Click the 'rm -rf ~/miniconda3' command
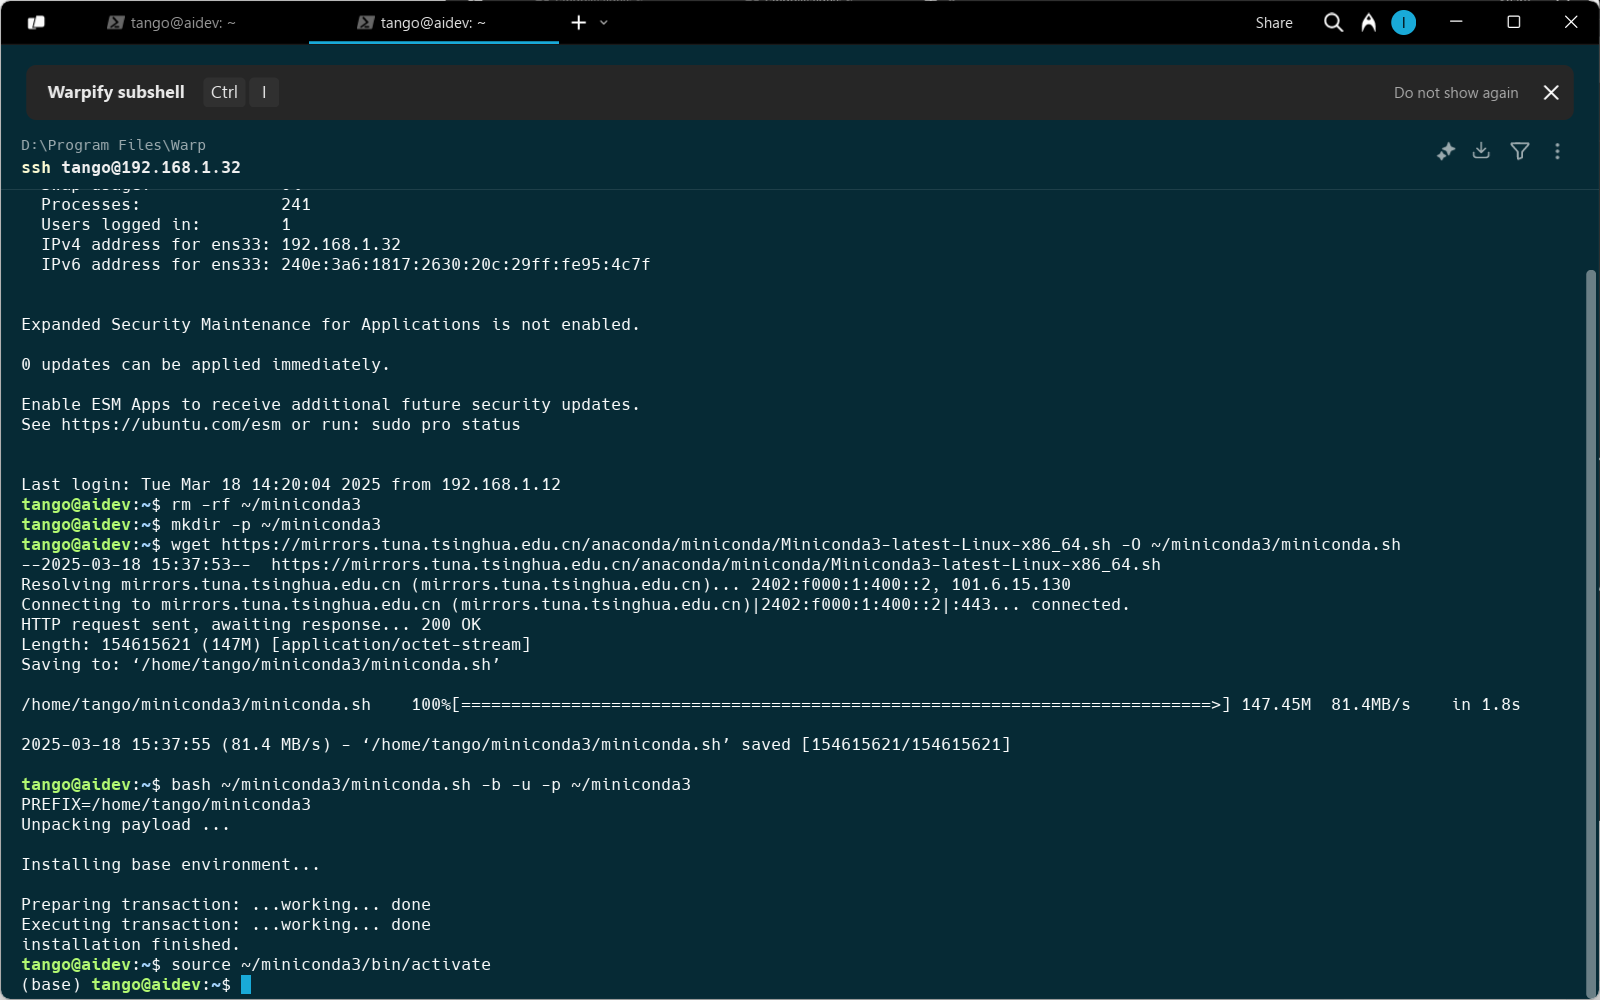This screenshot has height=1000, width=1600. 266,505
